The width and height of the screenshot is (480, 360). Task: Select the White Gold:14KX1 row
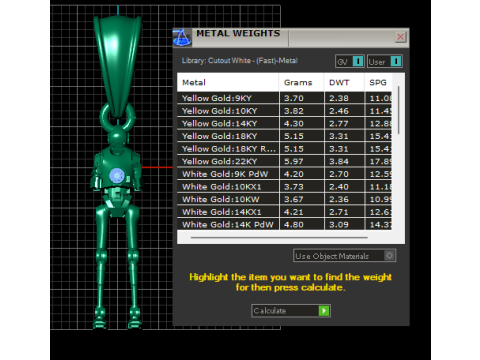pos(284,212)
